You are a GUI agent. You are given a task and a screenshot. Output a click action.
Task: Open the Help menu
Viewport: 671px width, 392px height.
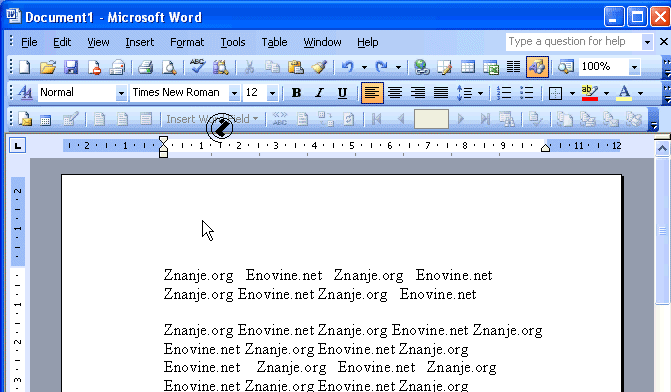point(368,42)
